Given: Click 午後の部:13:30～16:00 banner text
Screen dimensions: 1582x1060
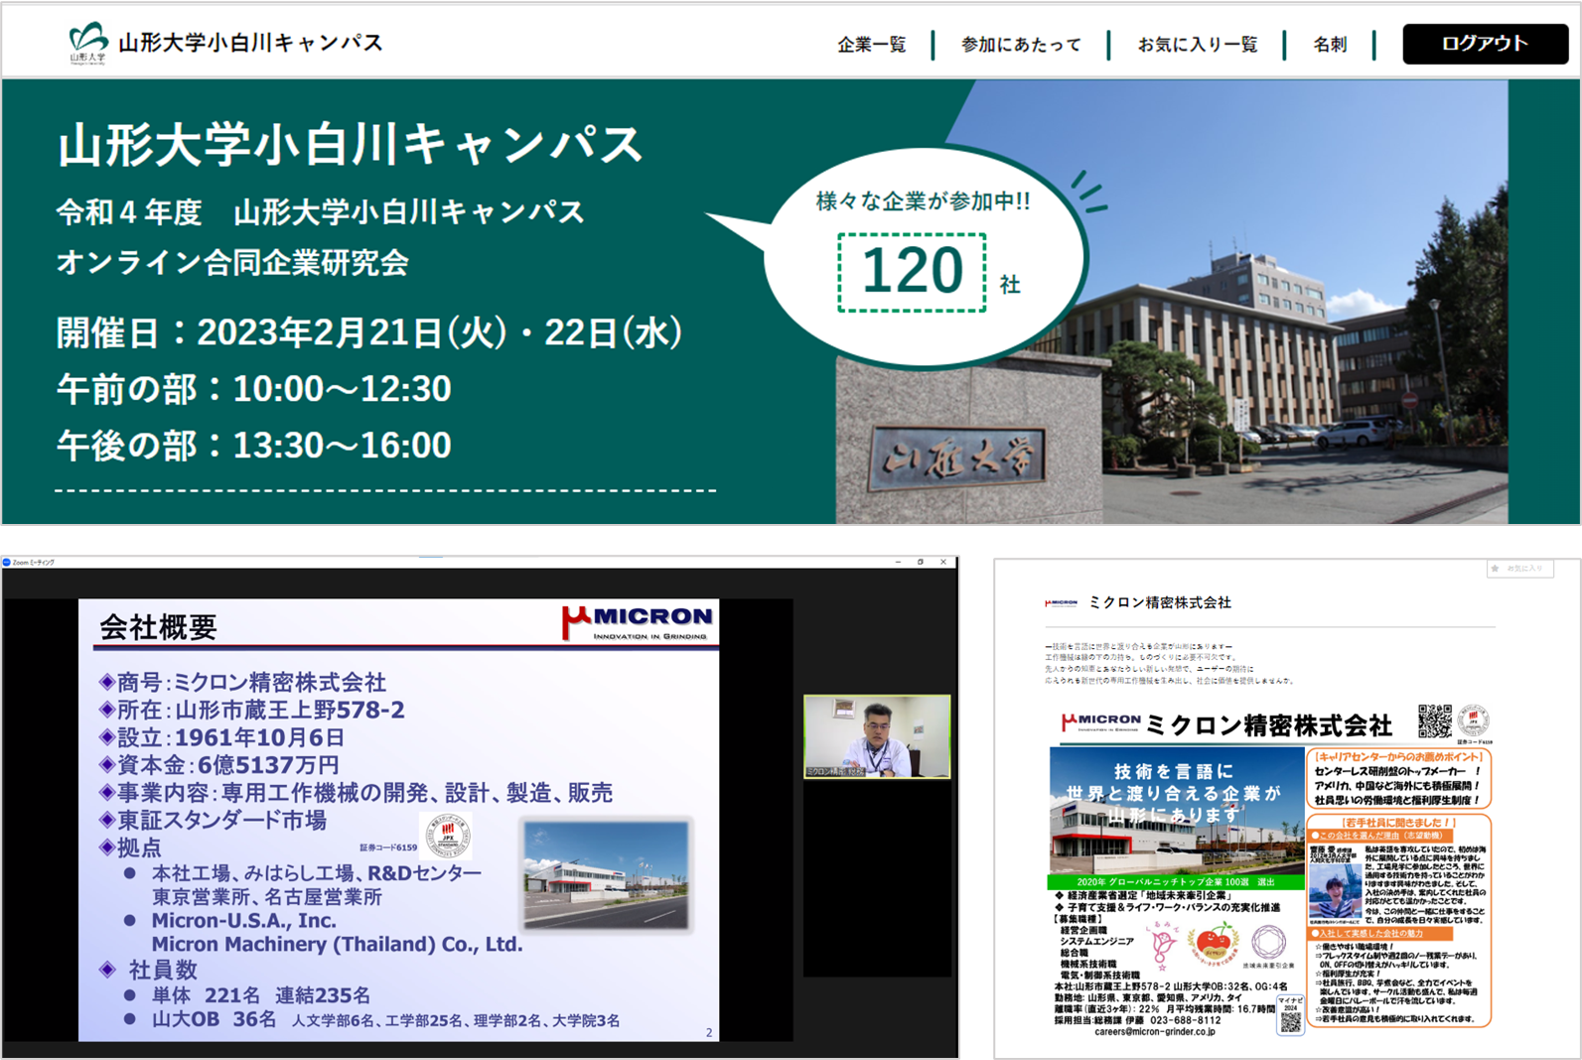Looking at the screenshot, I should 254,445.
